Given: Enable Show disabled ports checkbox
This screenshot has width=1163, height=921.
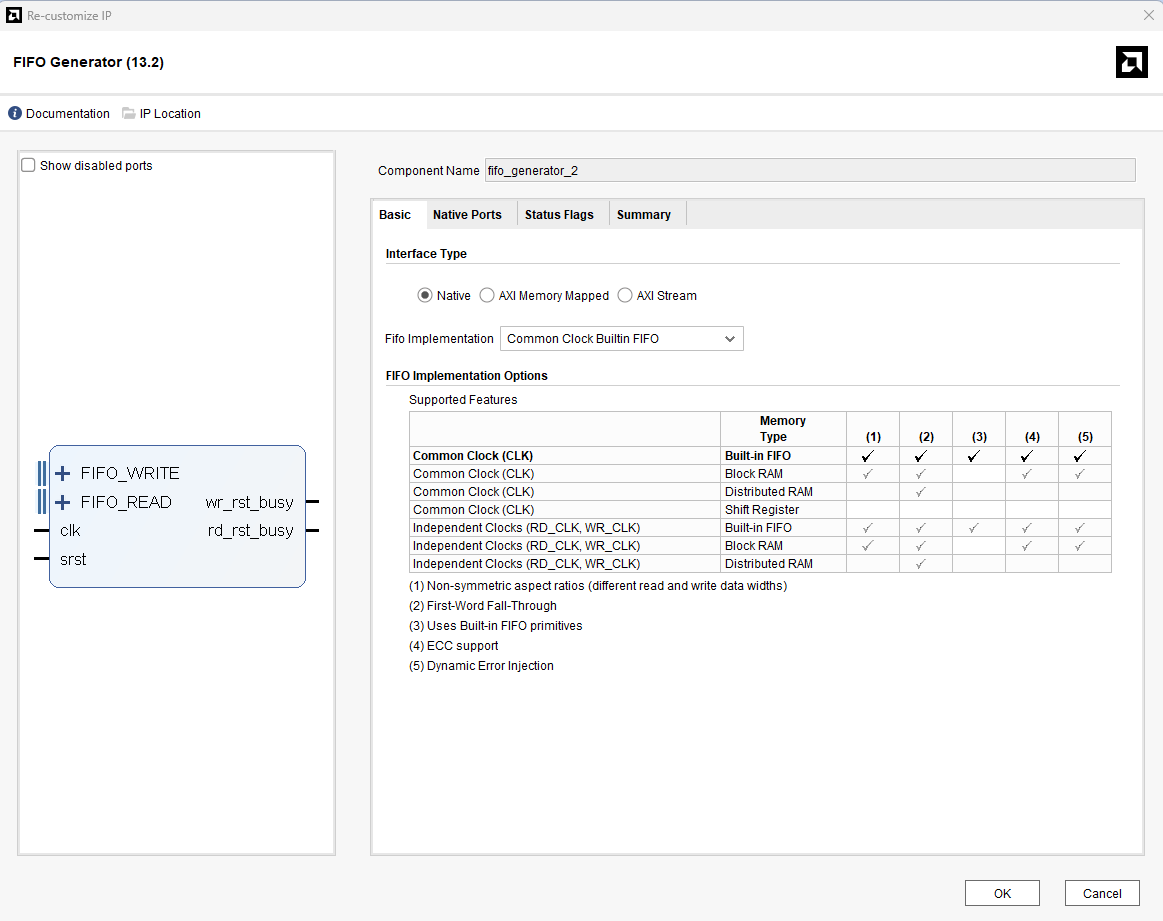Looking at the screenshot, I should [29, 166].
